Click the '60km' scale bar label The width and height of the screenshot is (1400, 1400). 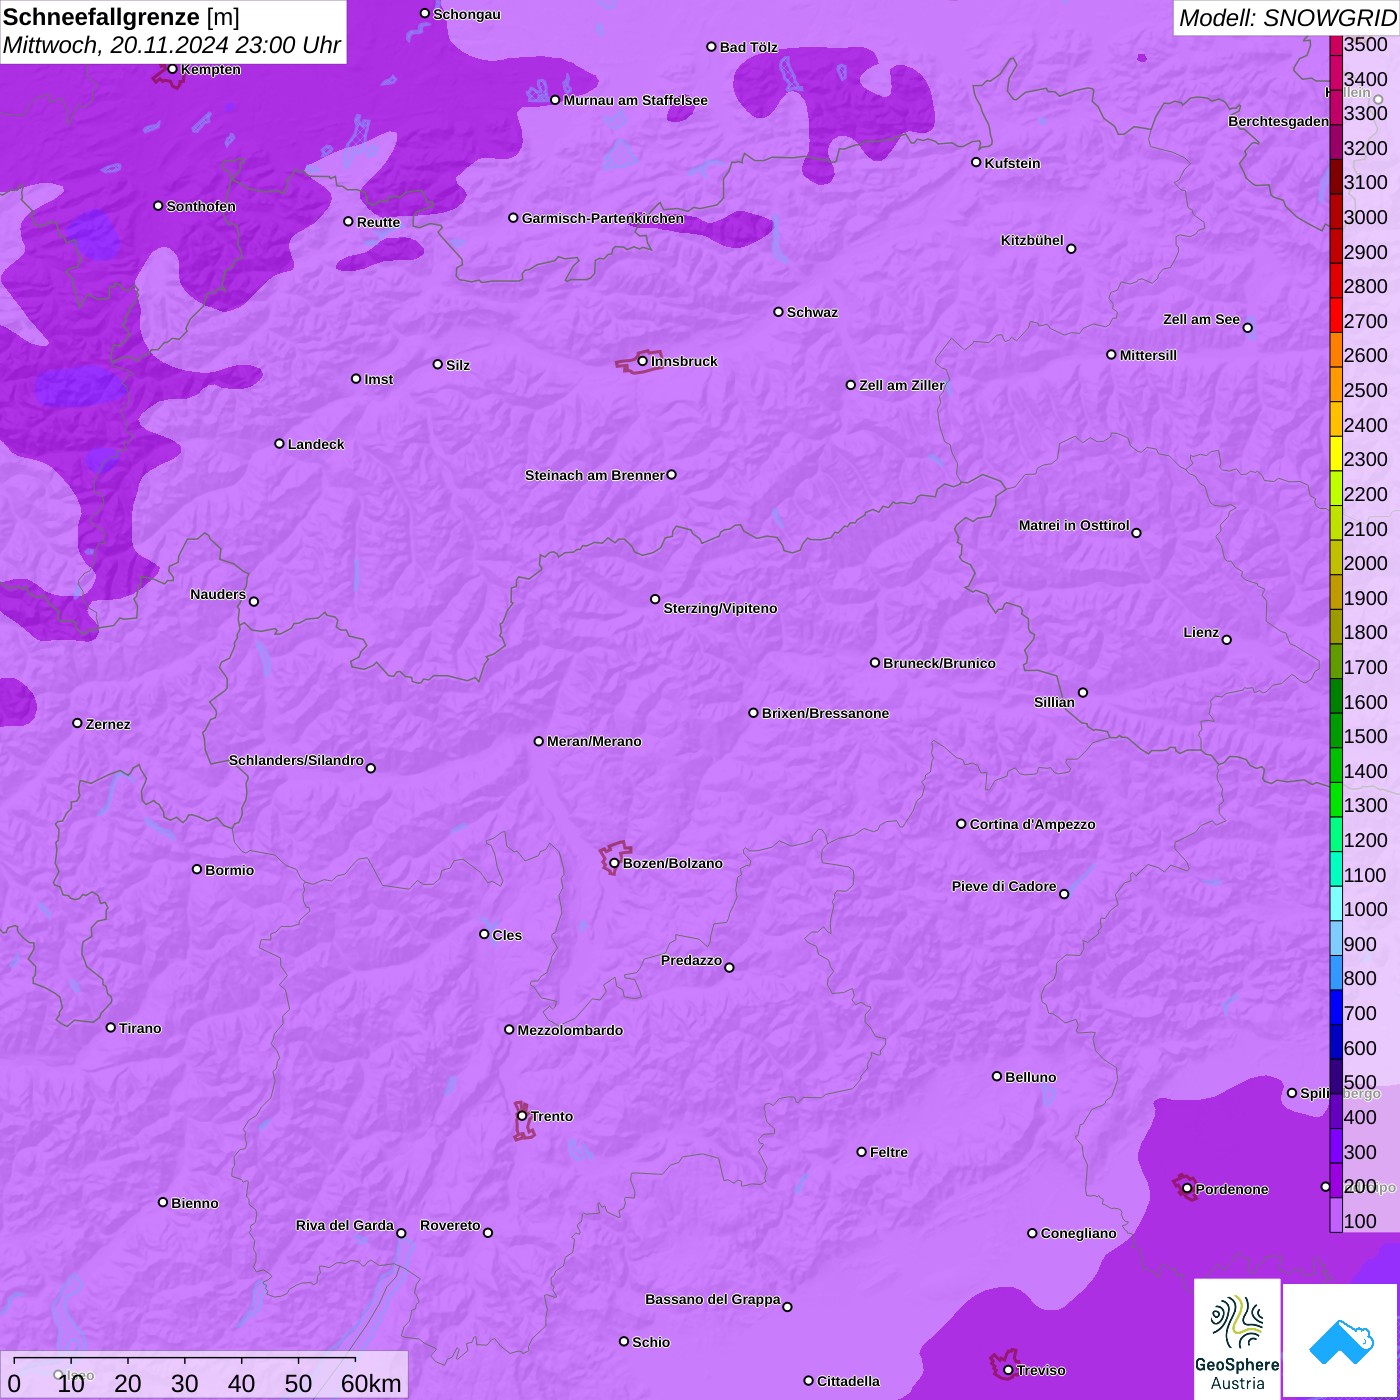371,1383
